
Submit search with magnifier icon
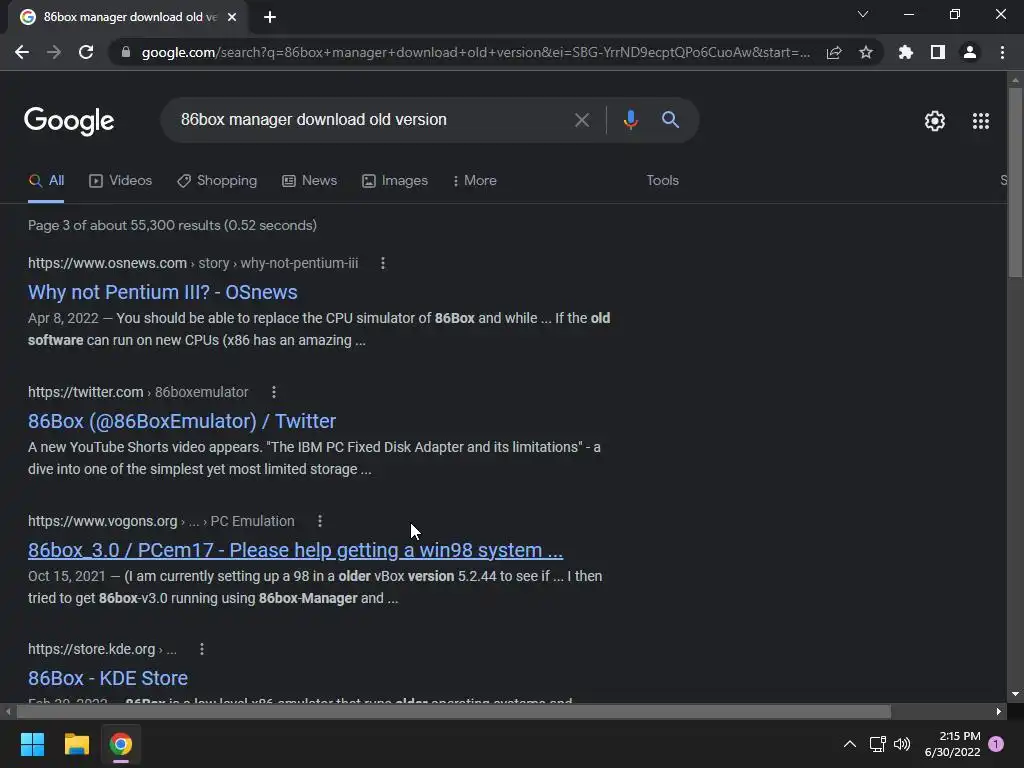click(x=670, y=120)
